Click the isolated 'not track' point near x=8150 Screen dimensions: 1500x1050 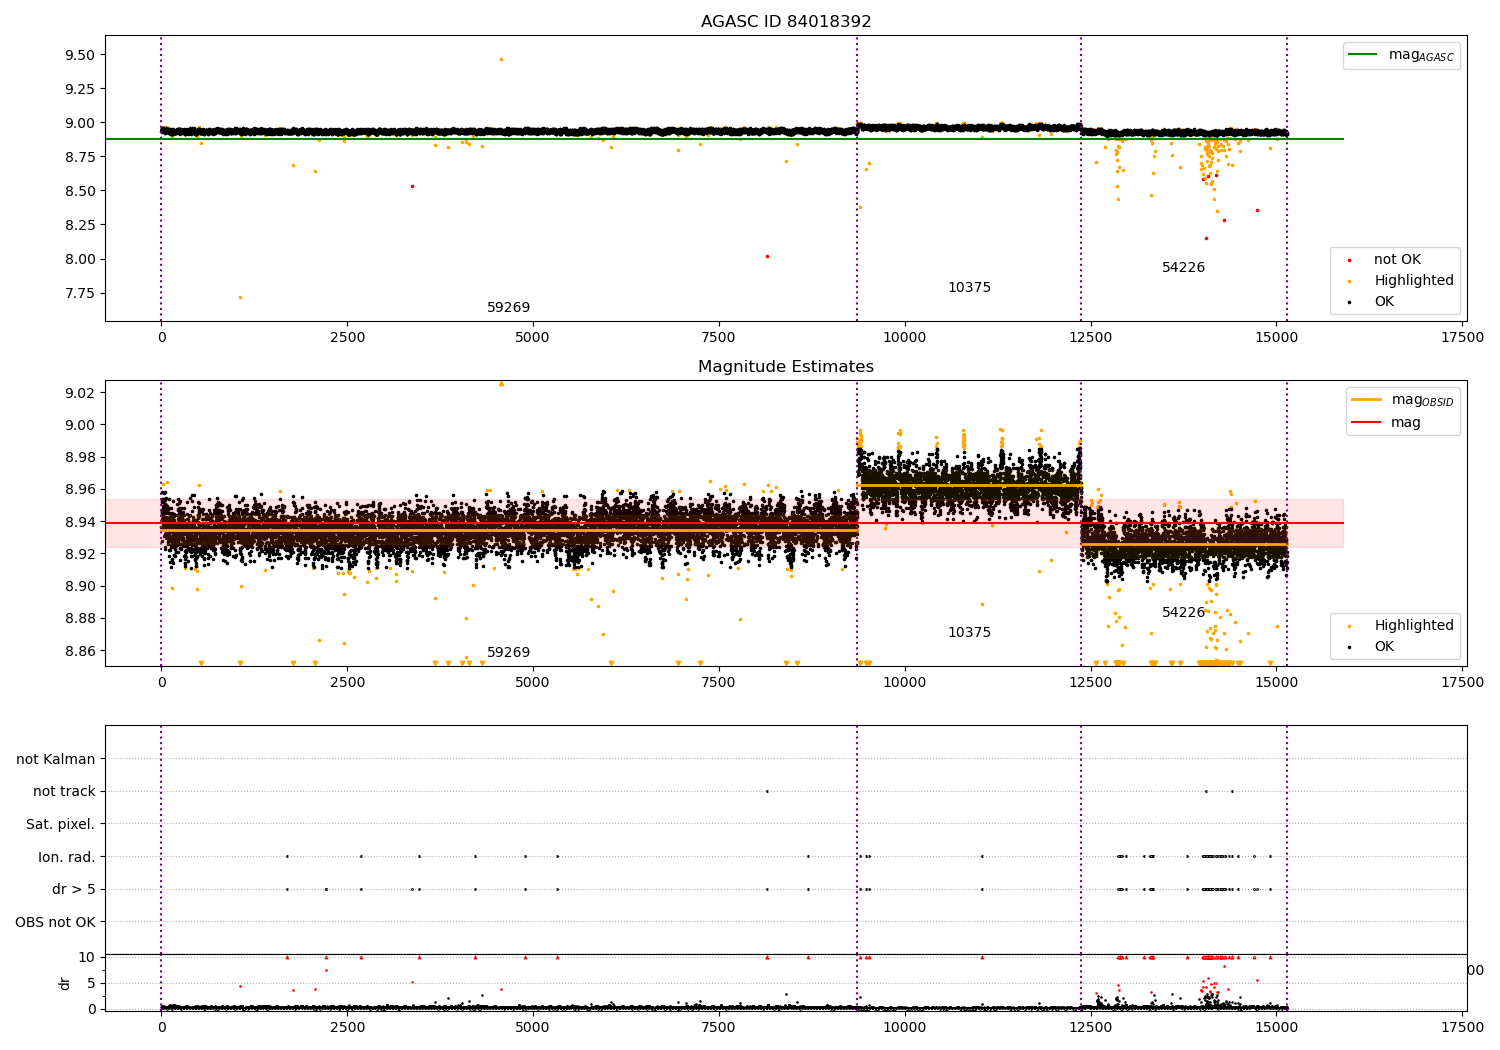[x=767, y=791]
